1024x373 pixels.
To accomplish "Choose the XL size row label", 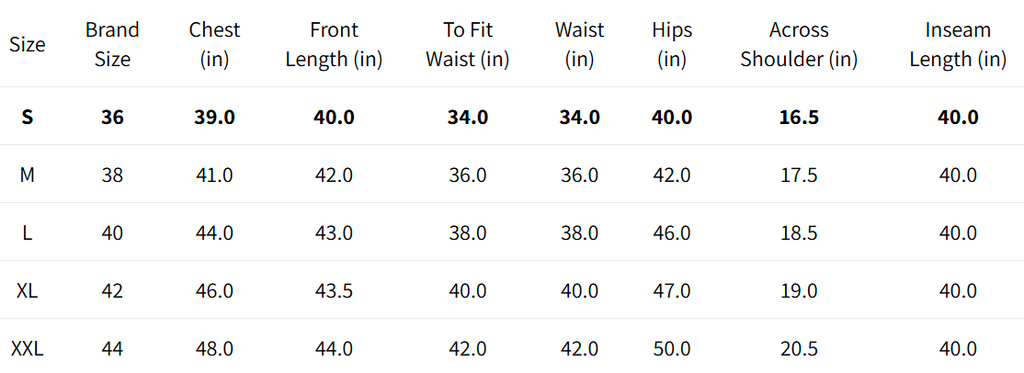I will [x=27, y=291].
